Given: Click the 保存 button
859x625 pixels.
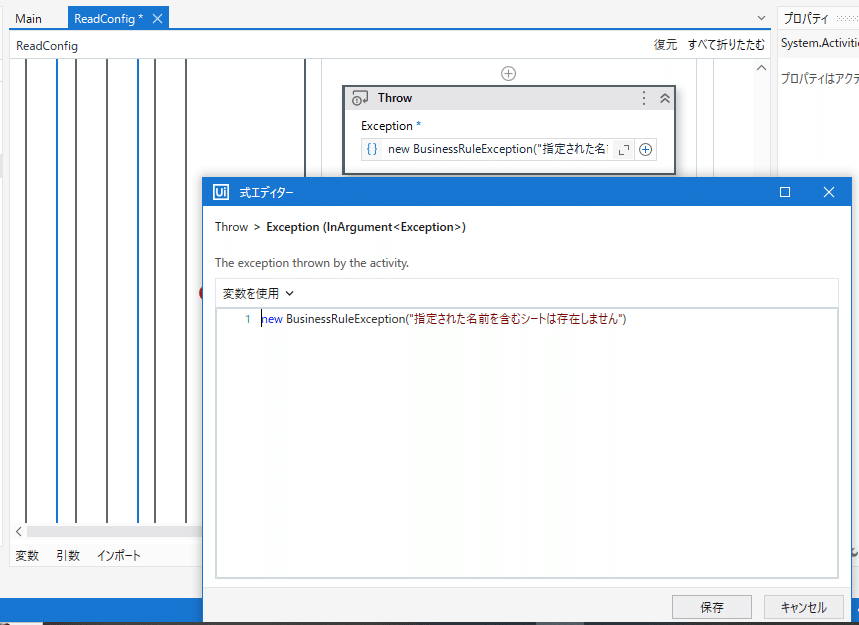Looking at the screenshot, I should [x=712, y=607].
